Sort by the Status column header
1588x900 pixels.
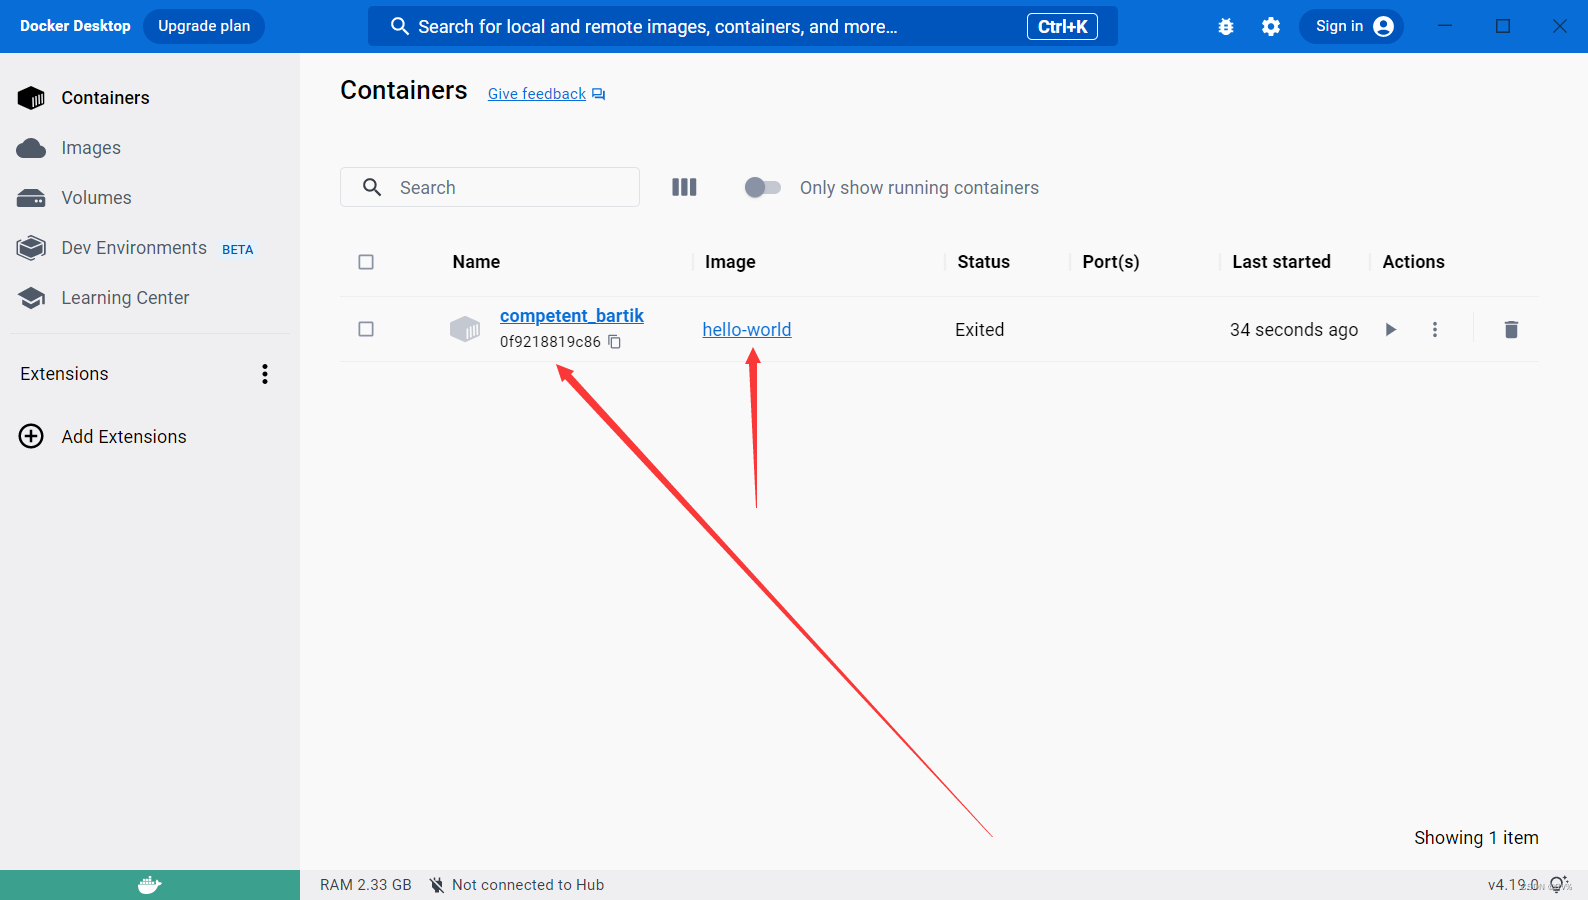coord(984,262)
